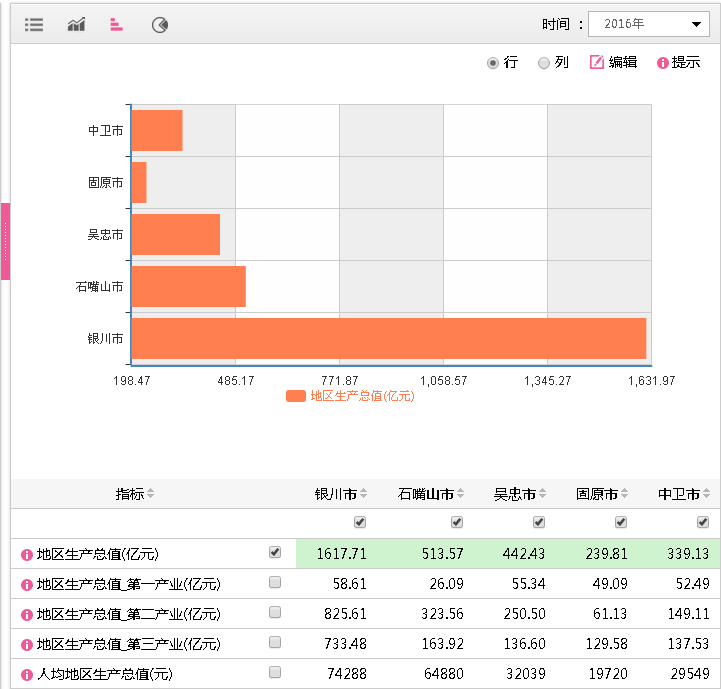Image resolution: width=721 pixels, height=689 pixels.
Task: Click the 银川市 bar in chart
Action: coord(389,339)
